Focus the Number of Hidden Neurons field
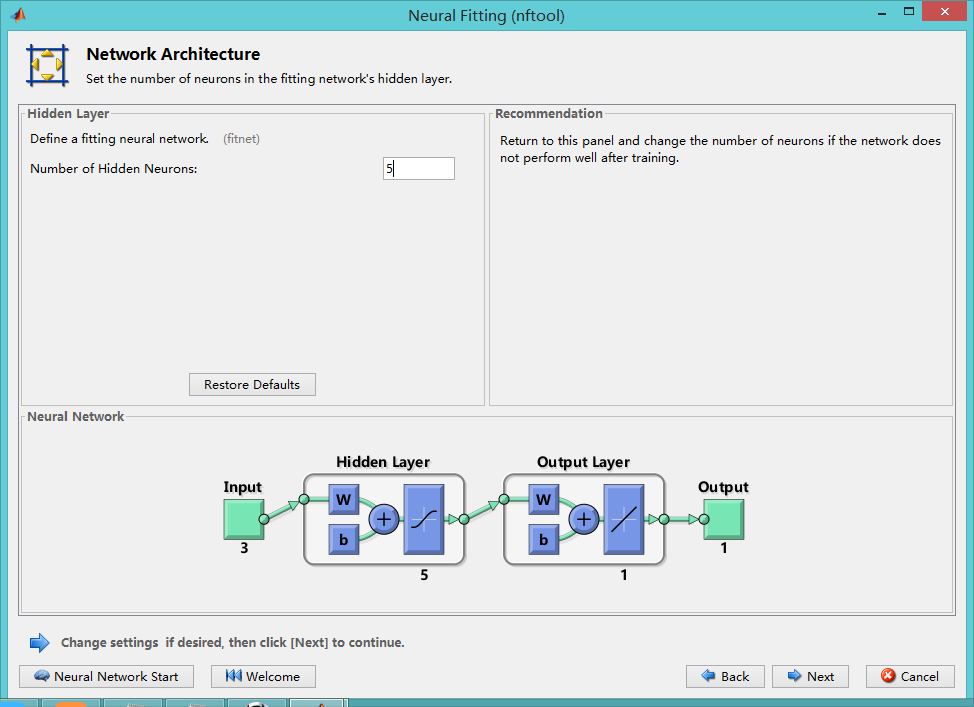The width and height of the screenshot is (974, 707). (x=419, y=168)
